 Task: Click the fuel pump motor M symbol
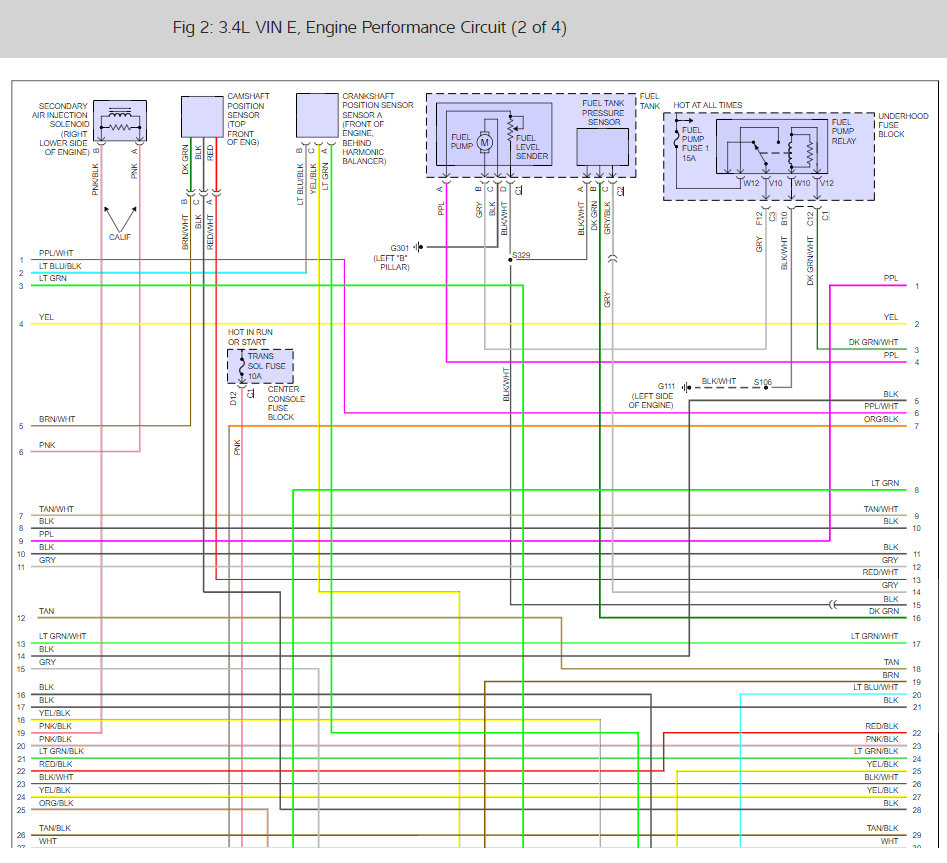(485, 142)
